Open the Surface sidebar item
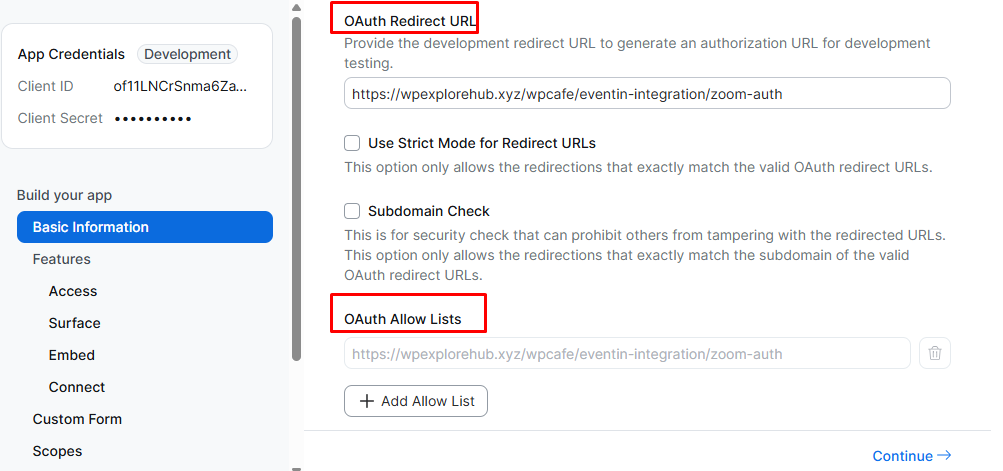Viewport: 1003px width, 471px height. point(75,323)
